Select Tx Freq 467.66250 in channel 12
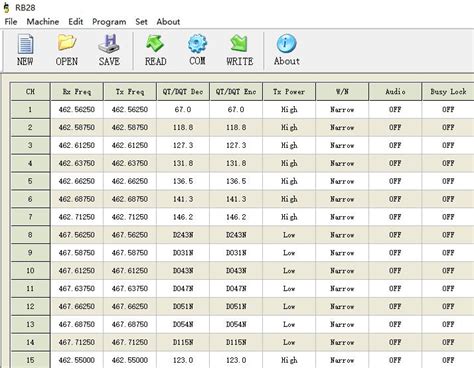Image resolution: width=474 pixels, height=368 pixels. click(x=130, y=306)
